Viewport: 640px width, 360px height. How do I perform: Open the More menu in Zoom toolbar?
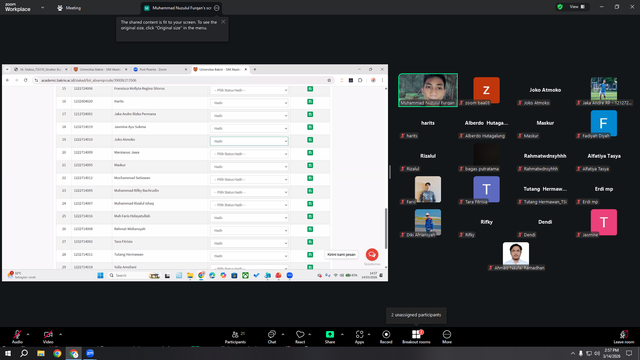tap(447, 337)
